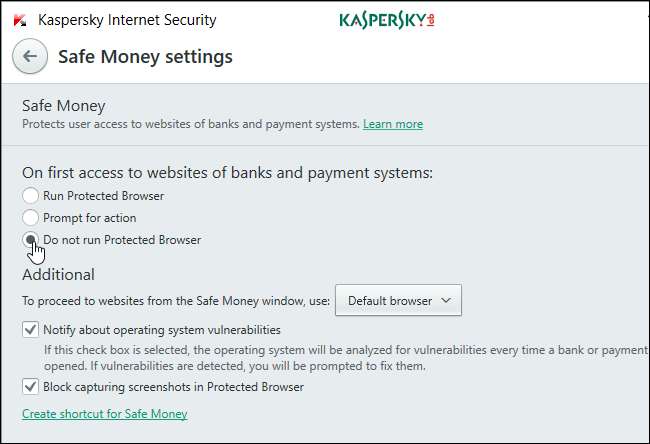Click the Kaspersky Internet Security window title
Image resolution: width=650 pixels, height=444 pixels.
(x=127, y=20)
